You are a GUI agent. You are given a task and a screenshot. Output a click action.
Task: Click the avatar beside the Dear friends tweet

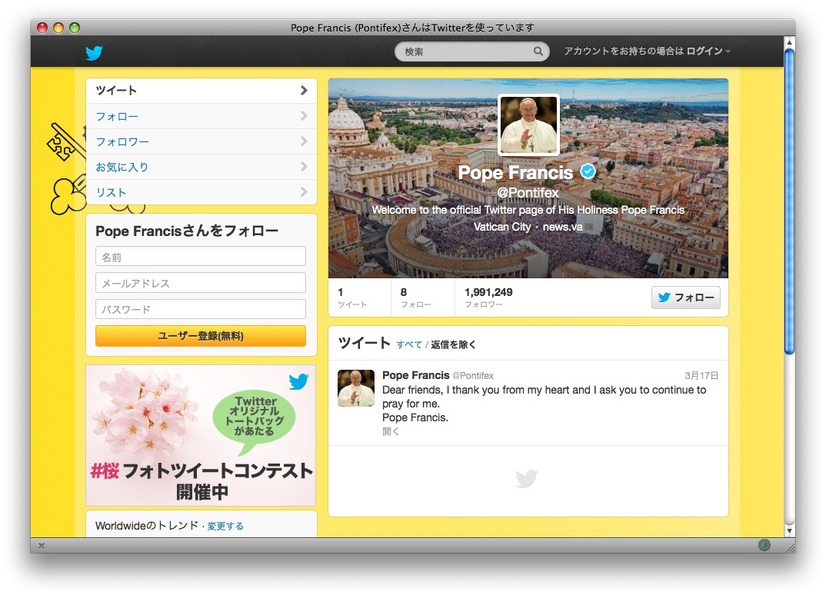[356, 388]
